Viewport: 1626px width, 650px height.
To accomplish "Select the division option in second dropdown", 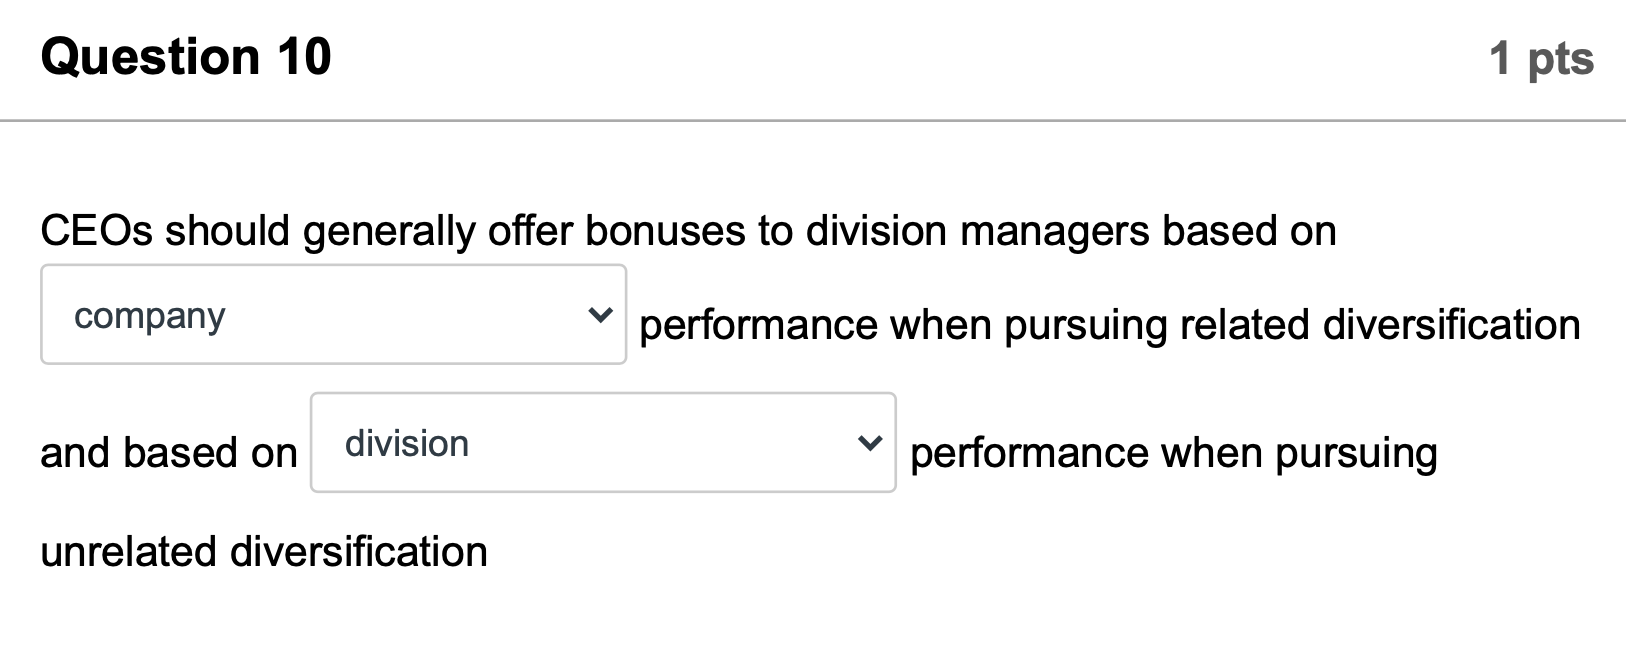I will click(406, 443).
